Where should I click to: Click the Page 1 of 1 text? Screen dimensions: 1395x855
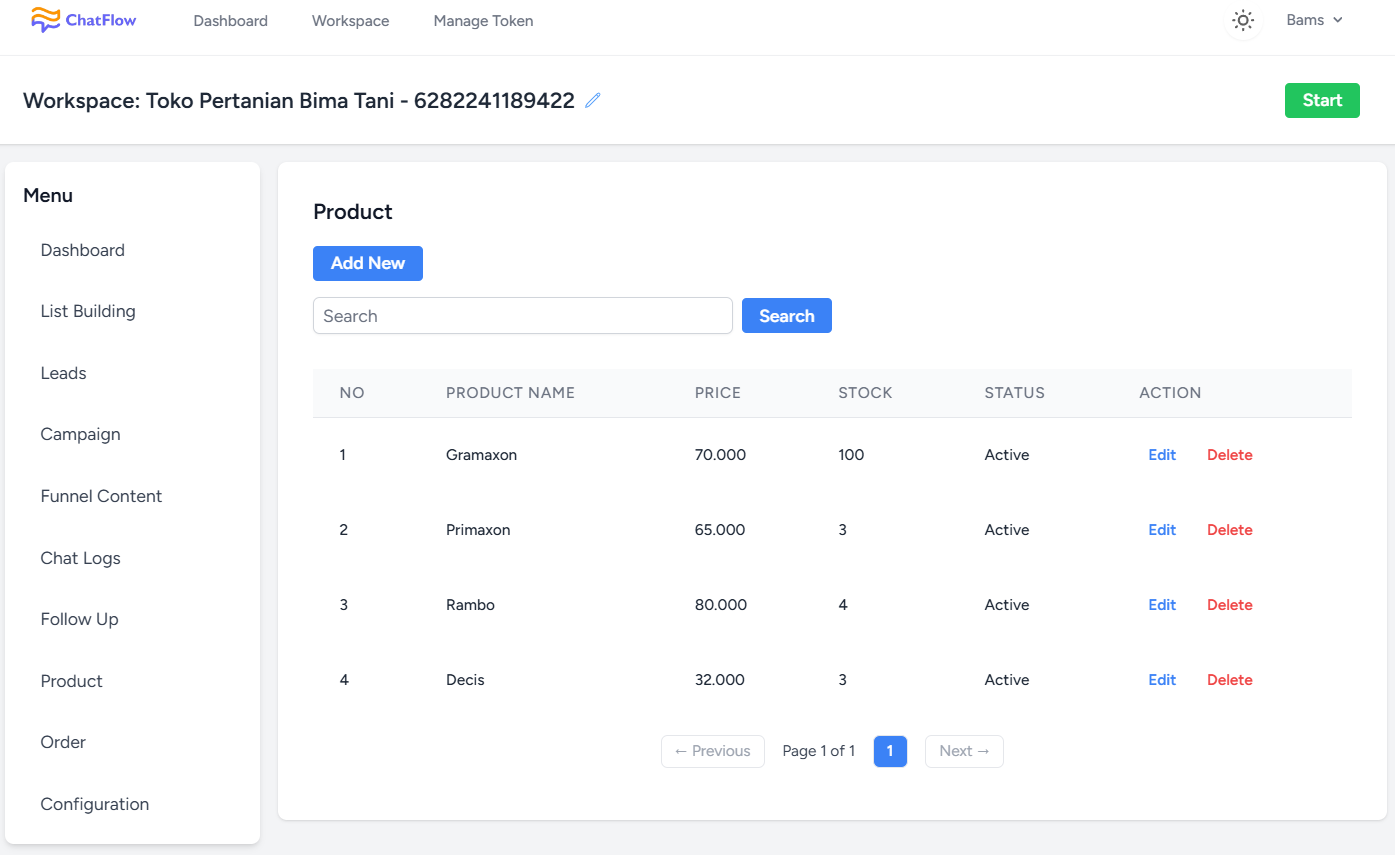tap(819, 751)
